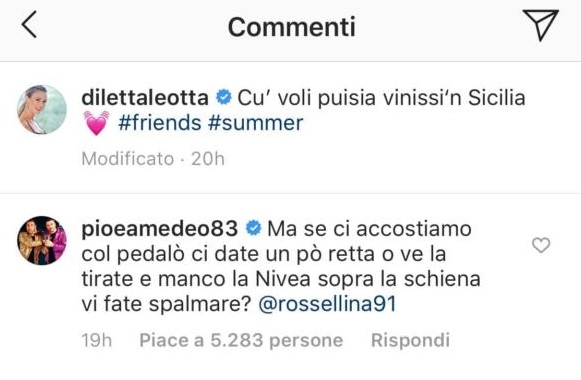This screenshot has width=581, height=380.
Task: Tap the paper plane share icon
Action: point(541,24)
